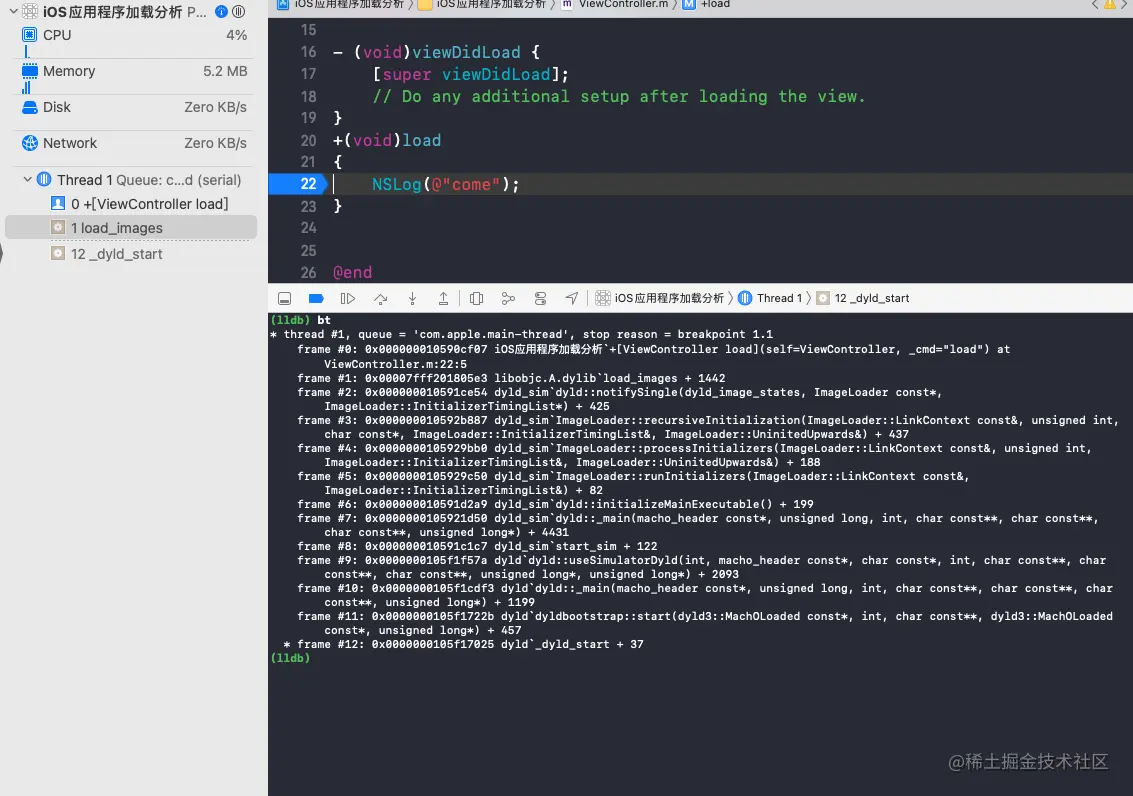Open the Thread 1 debug bar segment

(770, 298)
